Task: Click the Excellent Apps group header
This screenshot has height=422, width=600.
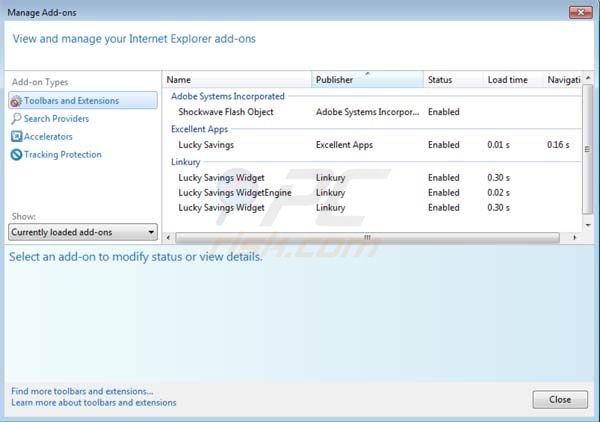Action: pos(199,129)
